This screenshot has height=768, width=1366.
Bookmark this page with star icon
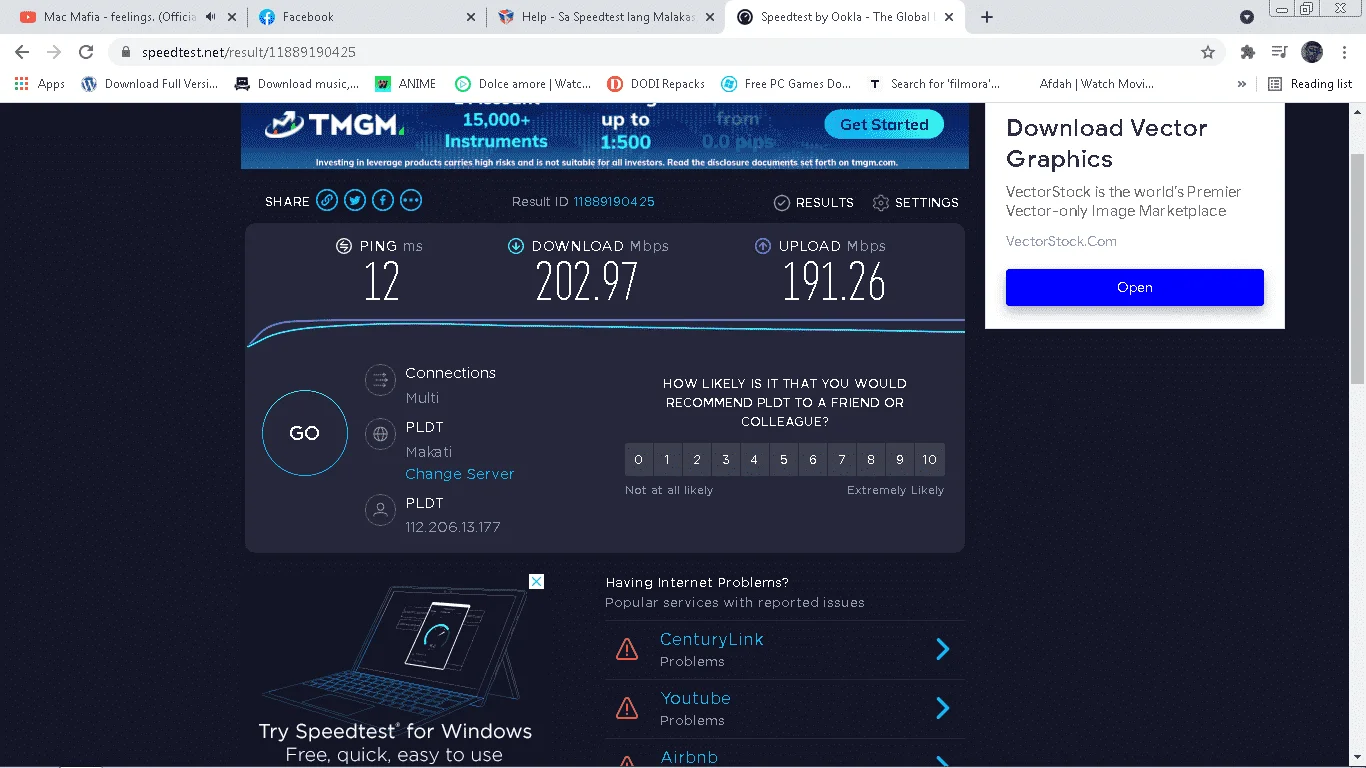(1208, 52)
